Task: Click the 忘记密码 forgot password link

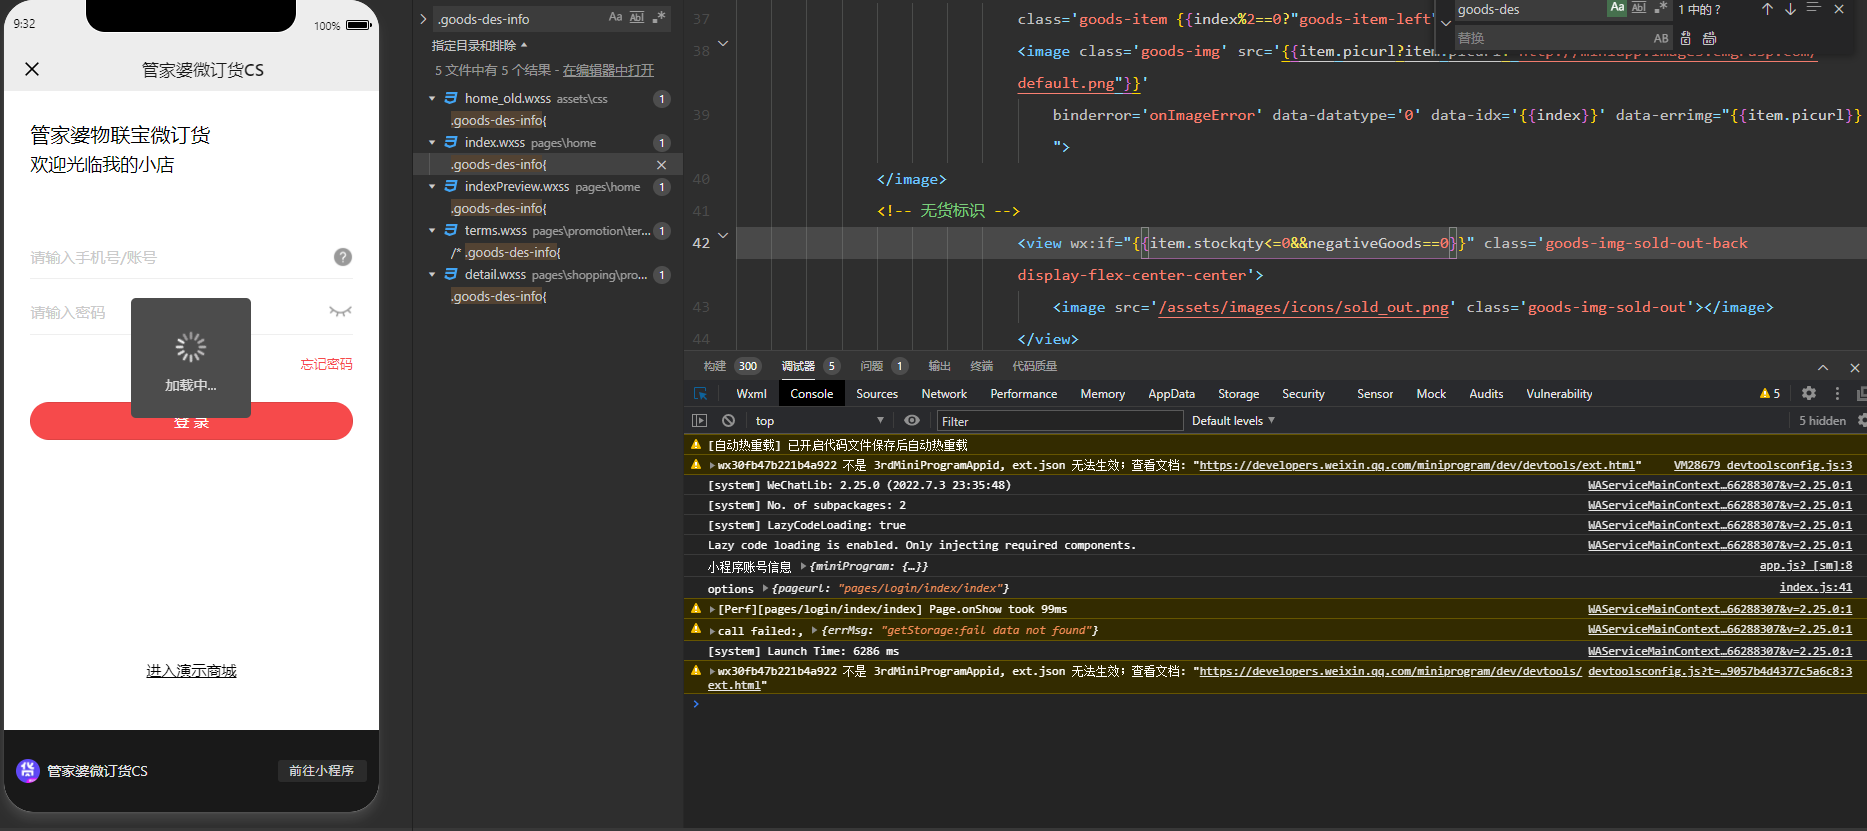Action: point(326,364)
